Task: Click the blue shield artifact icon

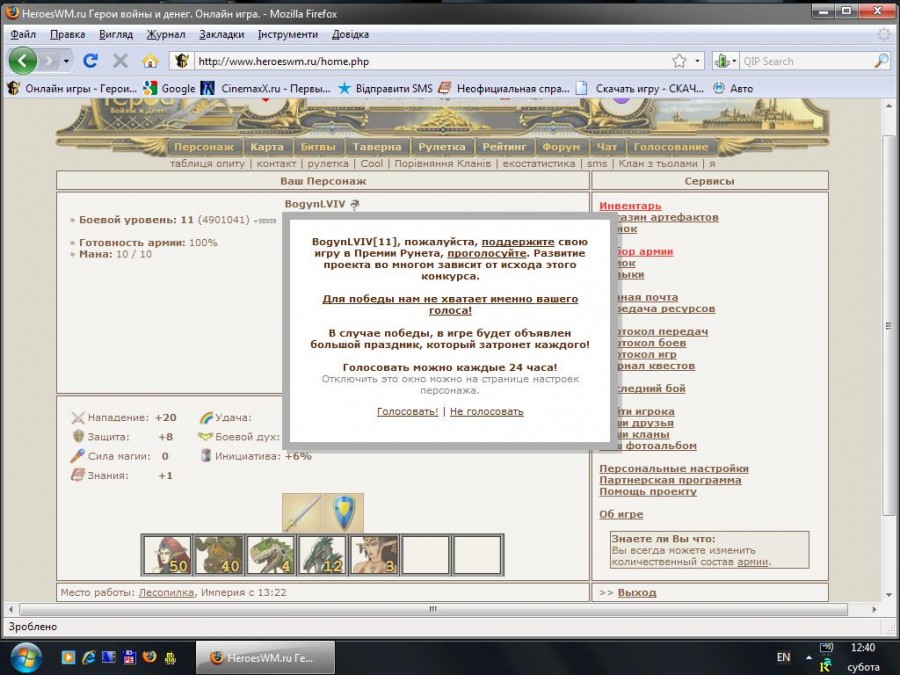Action: point(343,513)
